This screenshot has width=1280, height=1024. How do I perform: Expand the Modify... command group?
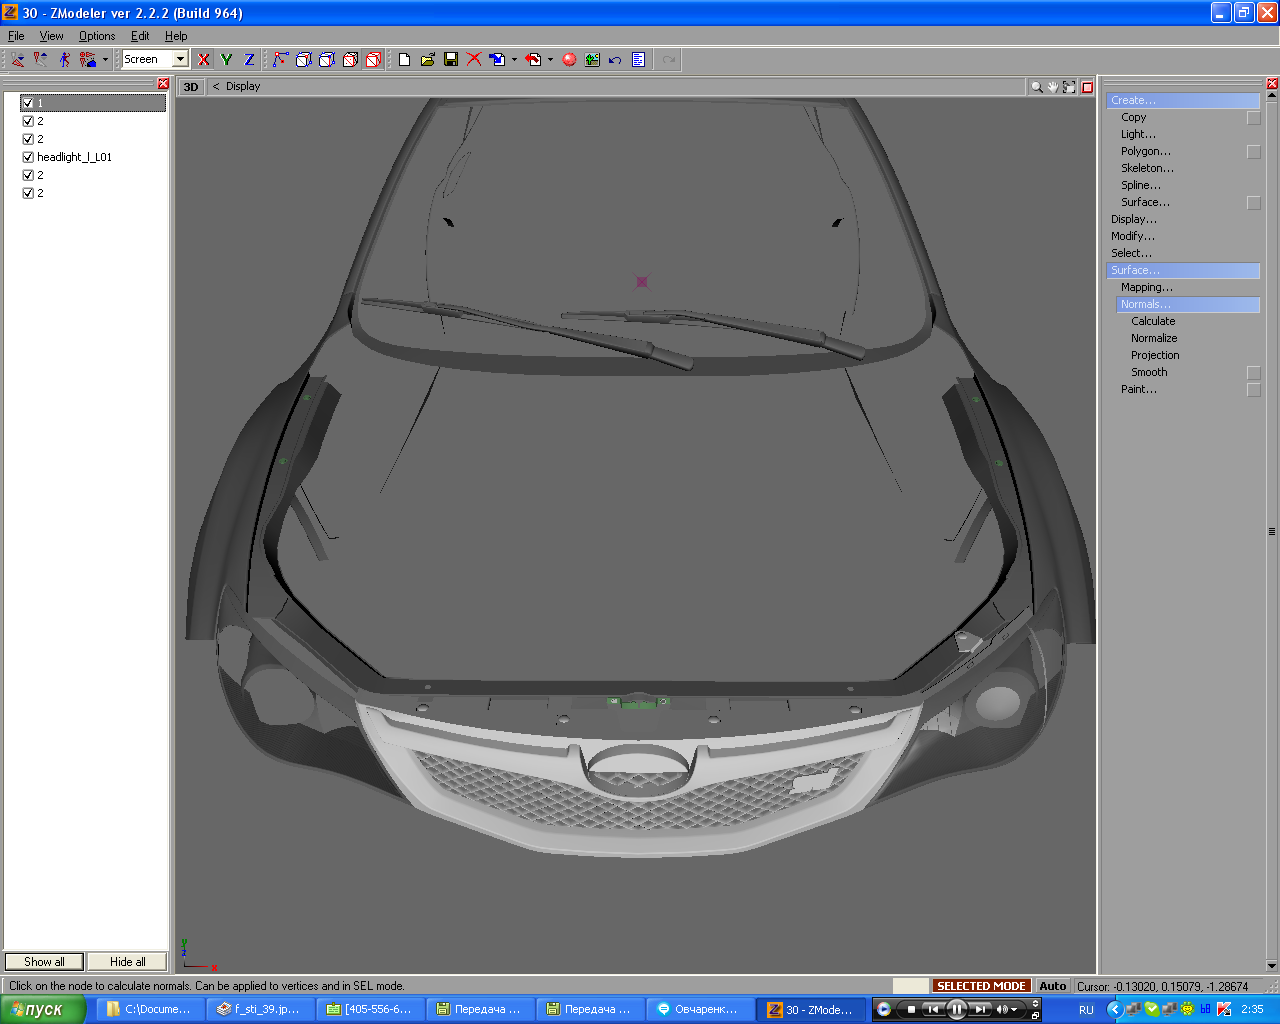tap(1132, 236)
